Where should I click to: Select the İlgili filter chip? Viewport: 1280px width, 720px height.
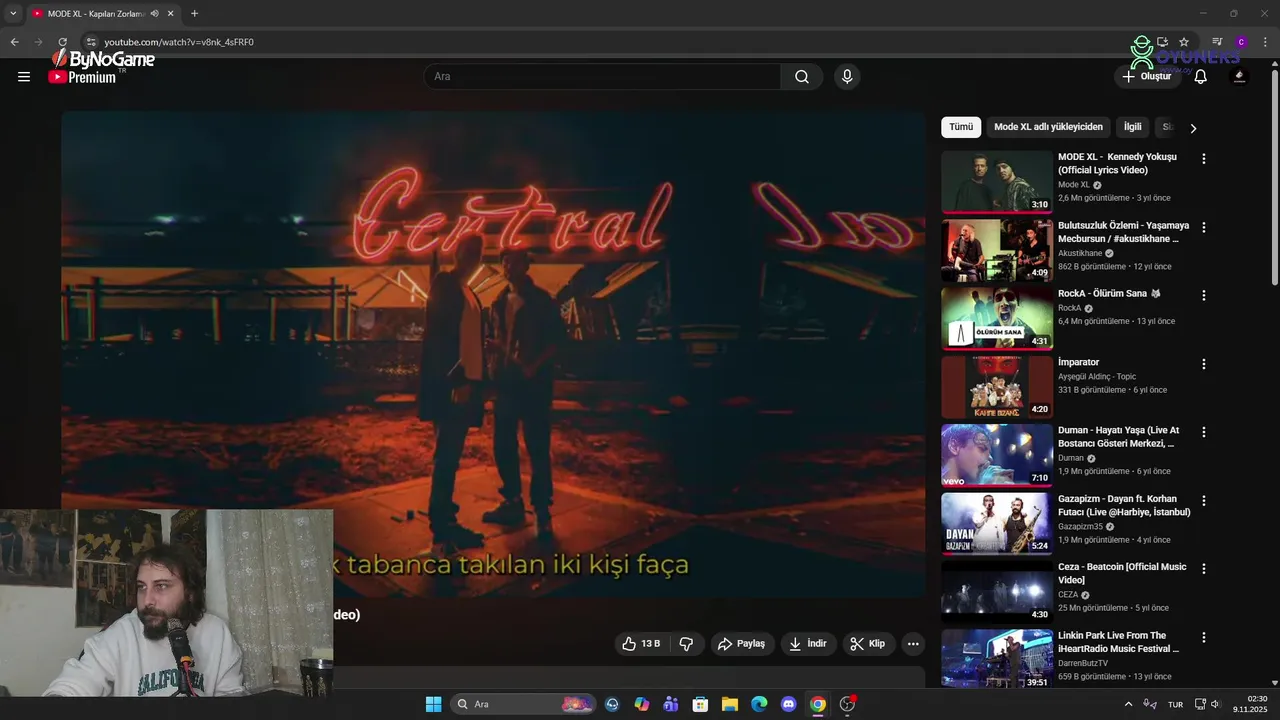pos(1132,127)
